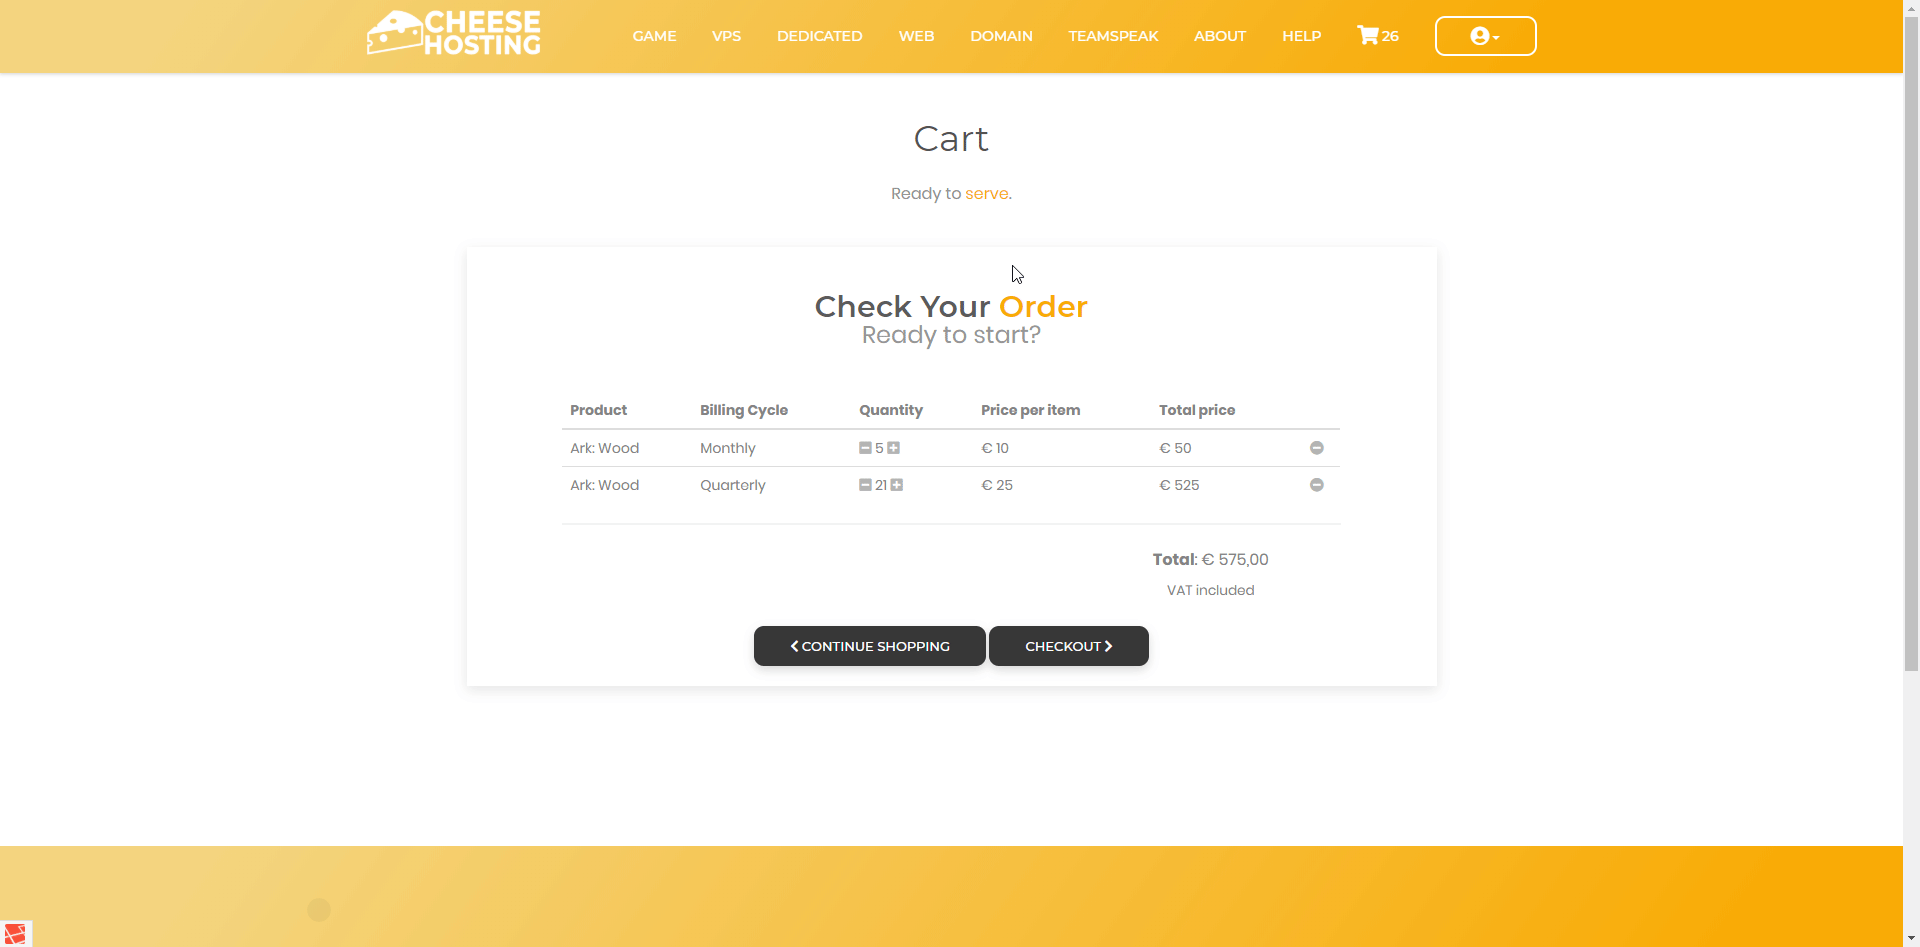Increase quantity of Quarterly Ark: Wood
1920x947 pixels.
point(897,485)
